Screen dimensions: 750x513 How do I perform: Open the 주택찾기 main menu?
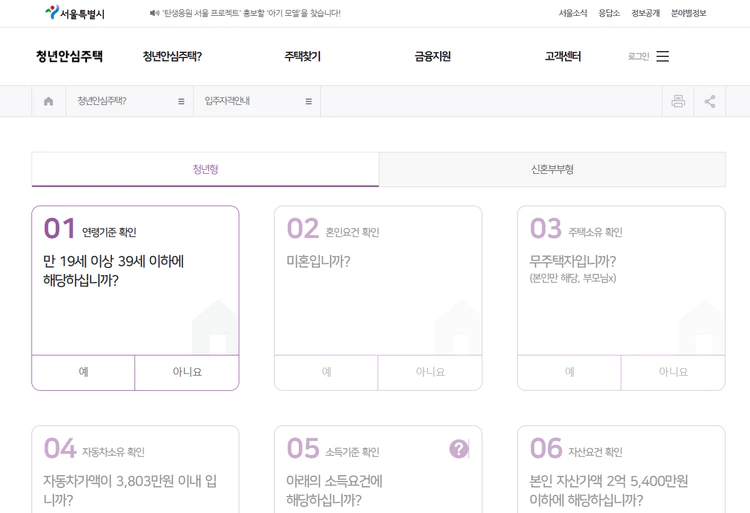coord(302,56)
